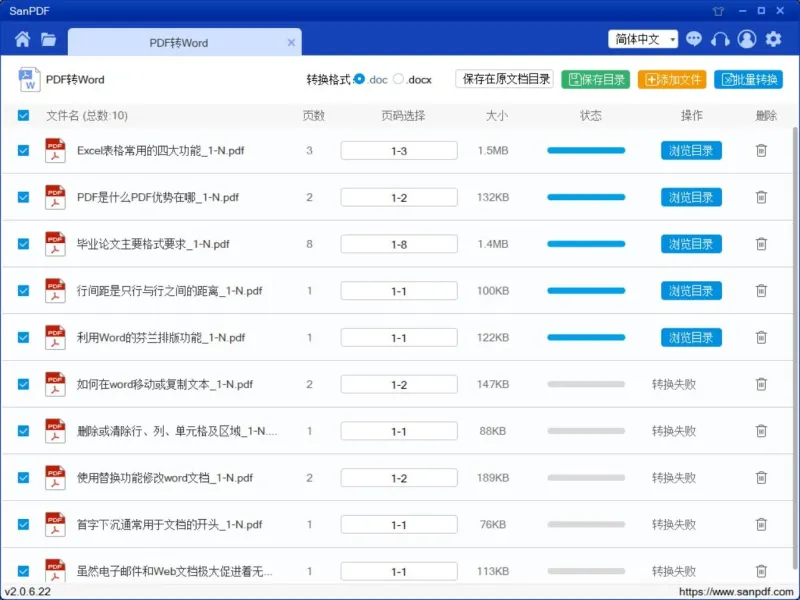Delete the 如何在word移动或复制文本 file via trash icon
This screenshot has height=600, width=800.
tap(761, 384)
